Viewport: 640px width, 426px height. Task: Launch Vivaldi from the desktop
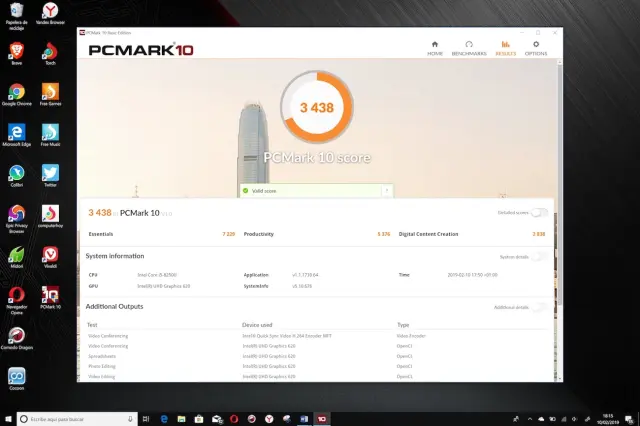tap(50, 255)
